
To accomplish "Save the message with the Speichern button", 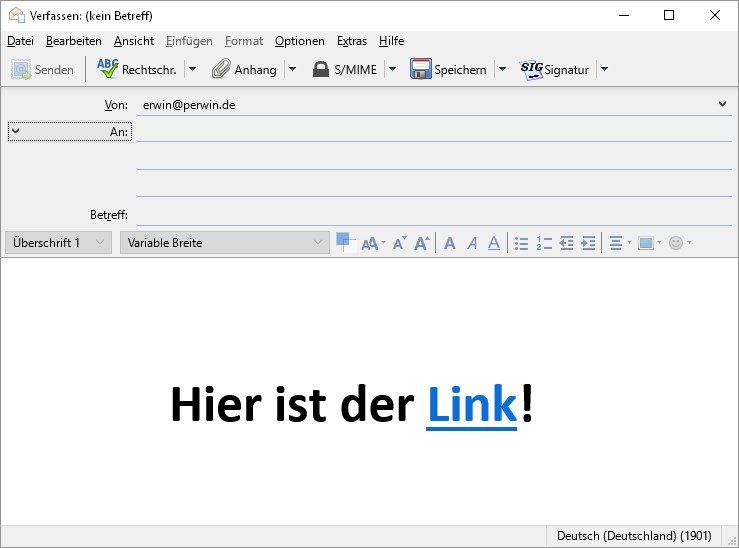I will (448, 70).
